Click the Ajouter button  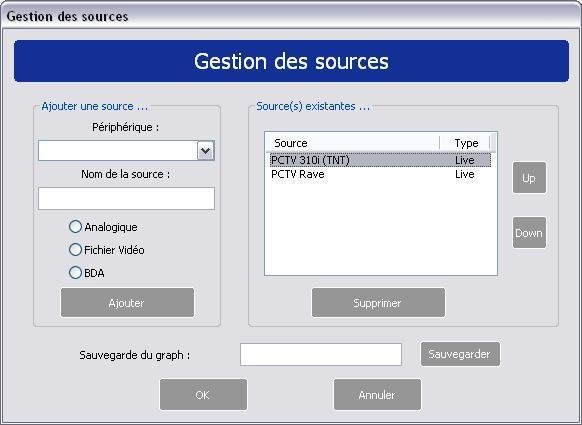[x=127, y=303]
